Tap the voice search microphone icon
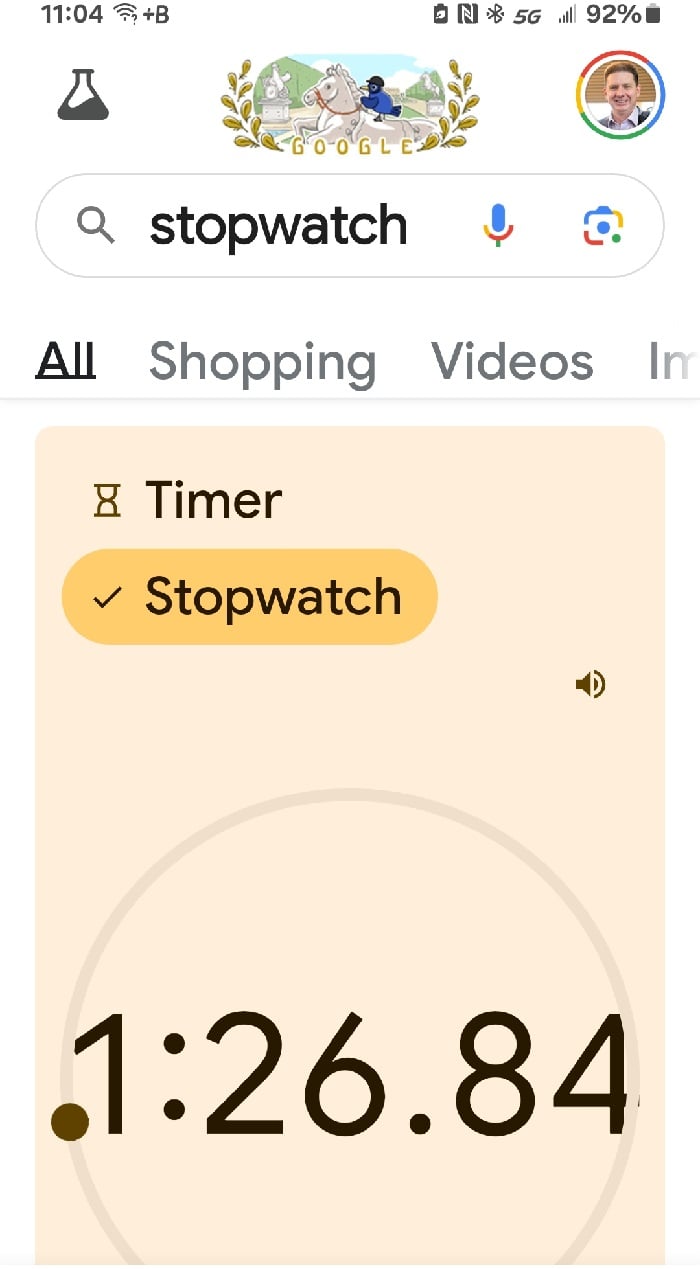The height and width of the screenshot is (1269, 700). pos(497,225)
